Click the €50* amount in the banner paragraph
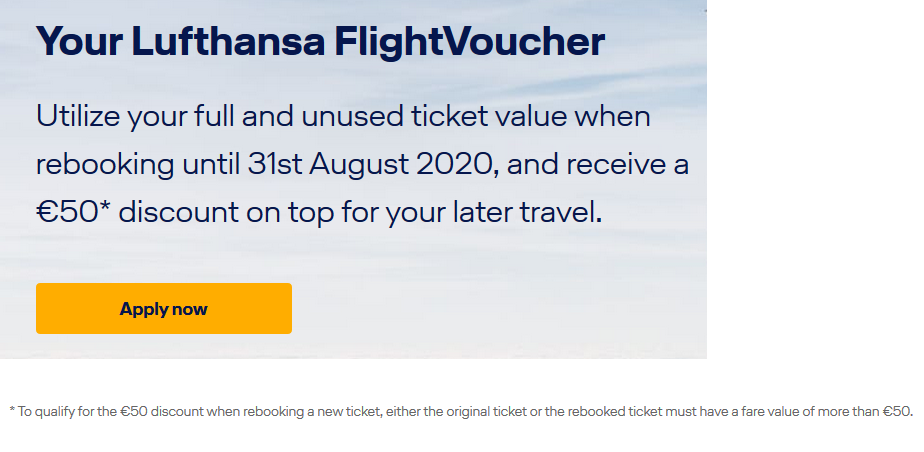924x452 pixels. click(x=74, y=212)
